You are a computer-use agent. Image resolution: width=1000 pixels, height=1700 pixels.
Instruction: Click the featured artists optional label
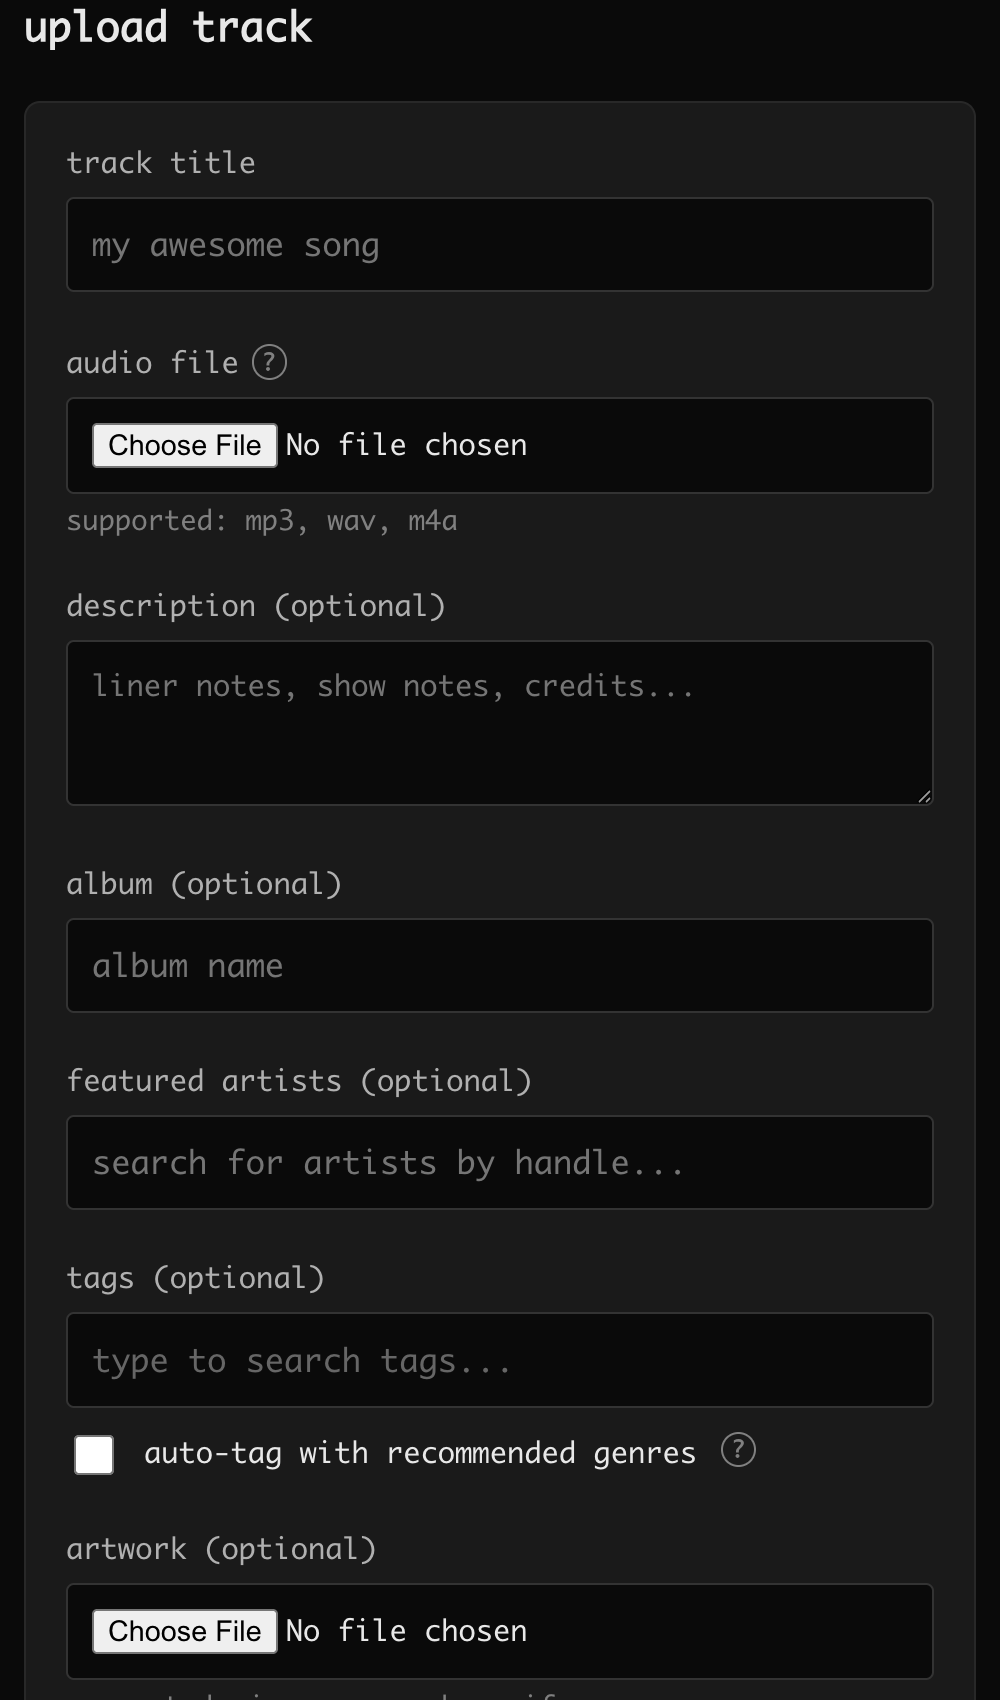pyautogui.click(x=299, y=1080)
